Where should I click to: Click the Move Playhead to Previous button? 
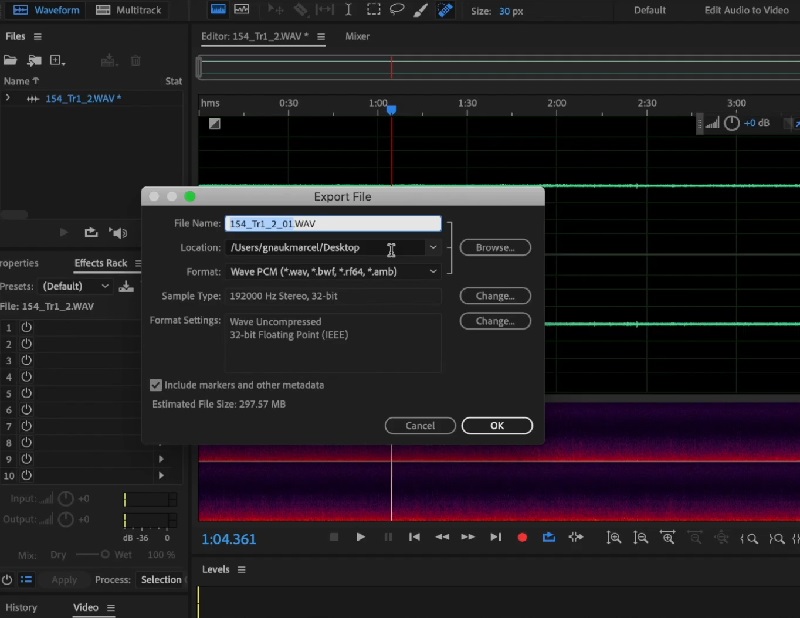coord(414,537)
